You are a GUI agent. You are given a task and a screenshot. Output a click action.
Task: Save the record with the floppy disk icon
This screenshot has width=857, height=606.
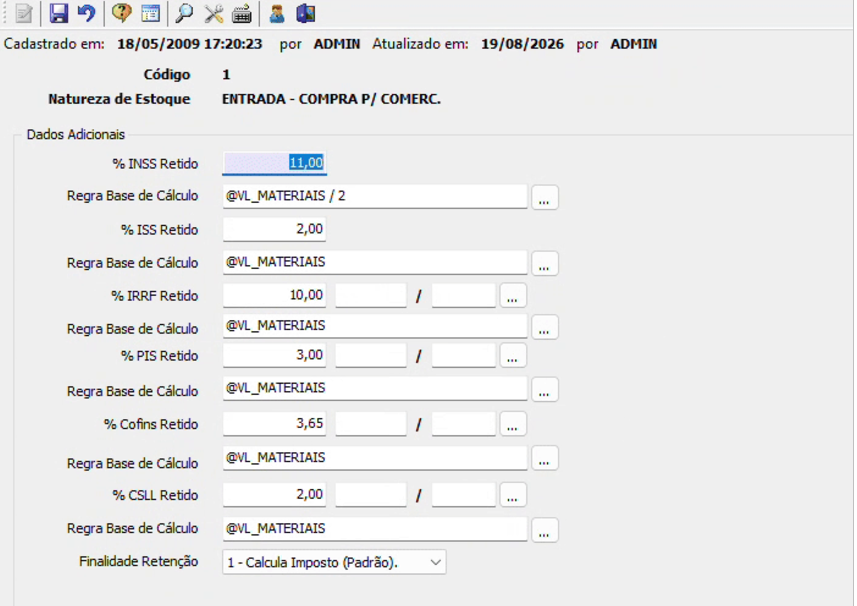click(x=58, y=13)
